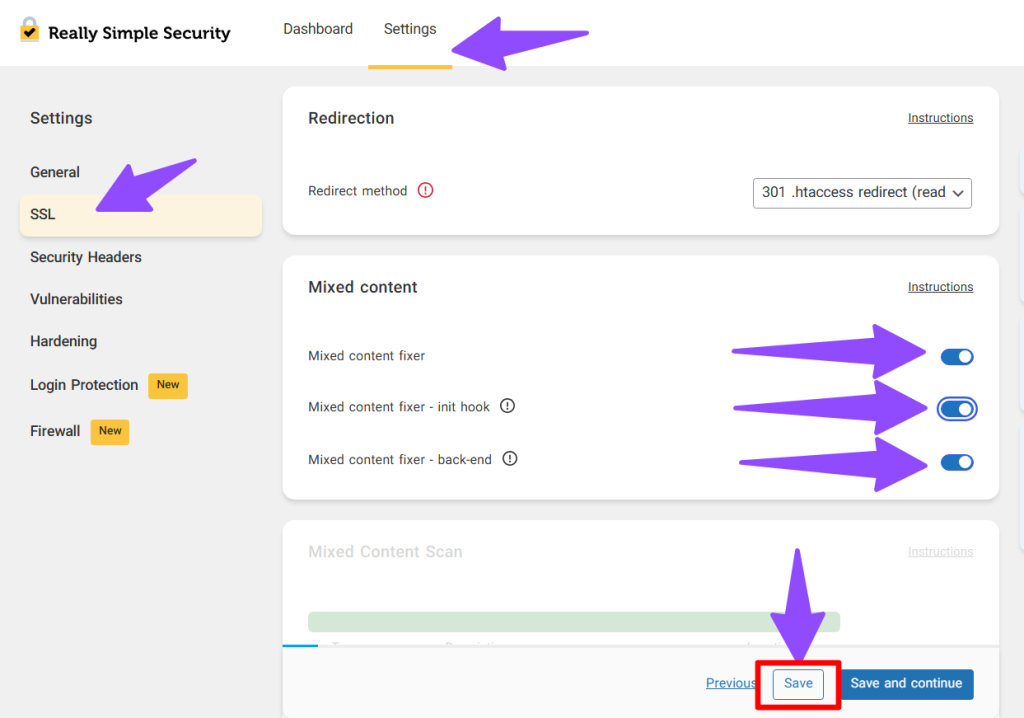This screenshot has height=718, width=1024.
Task: Click the Really Simple Security title text
Action: (x=139, y=33)
